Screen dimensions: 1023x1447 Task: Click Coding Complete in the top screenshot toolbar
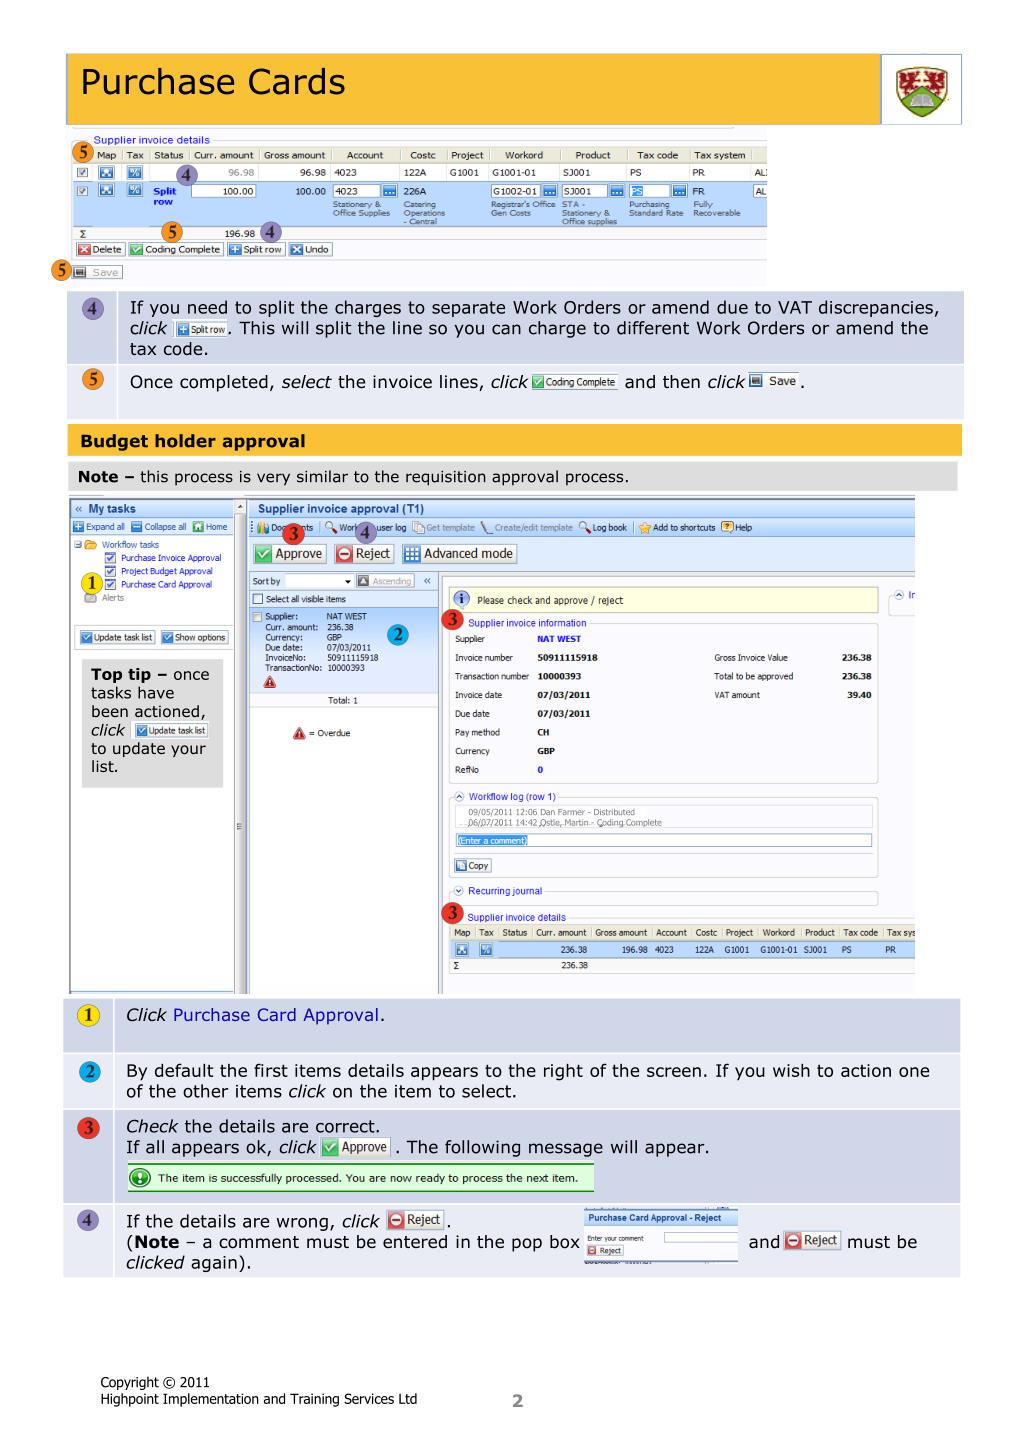click(x=175, y=249)
